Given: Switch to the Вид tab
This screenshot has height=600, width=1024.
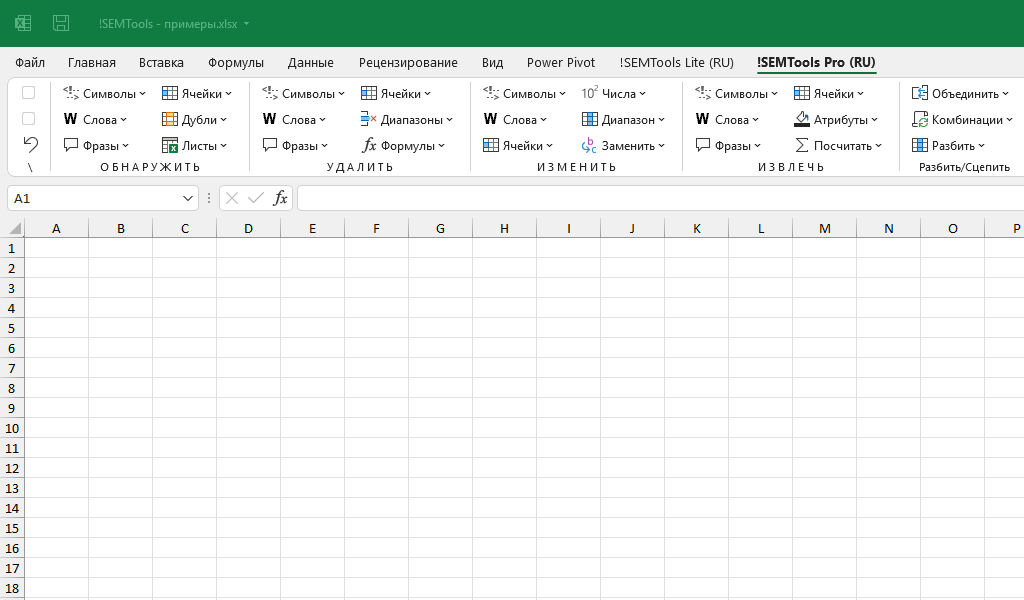Looking at the screenshot, I should click(x=492, y=63).
